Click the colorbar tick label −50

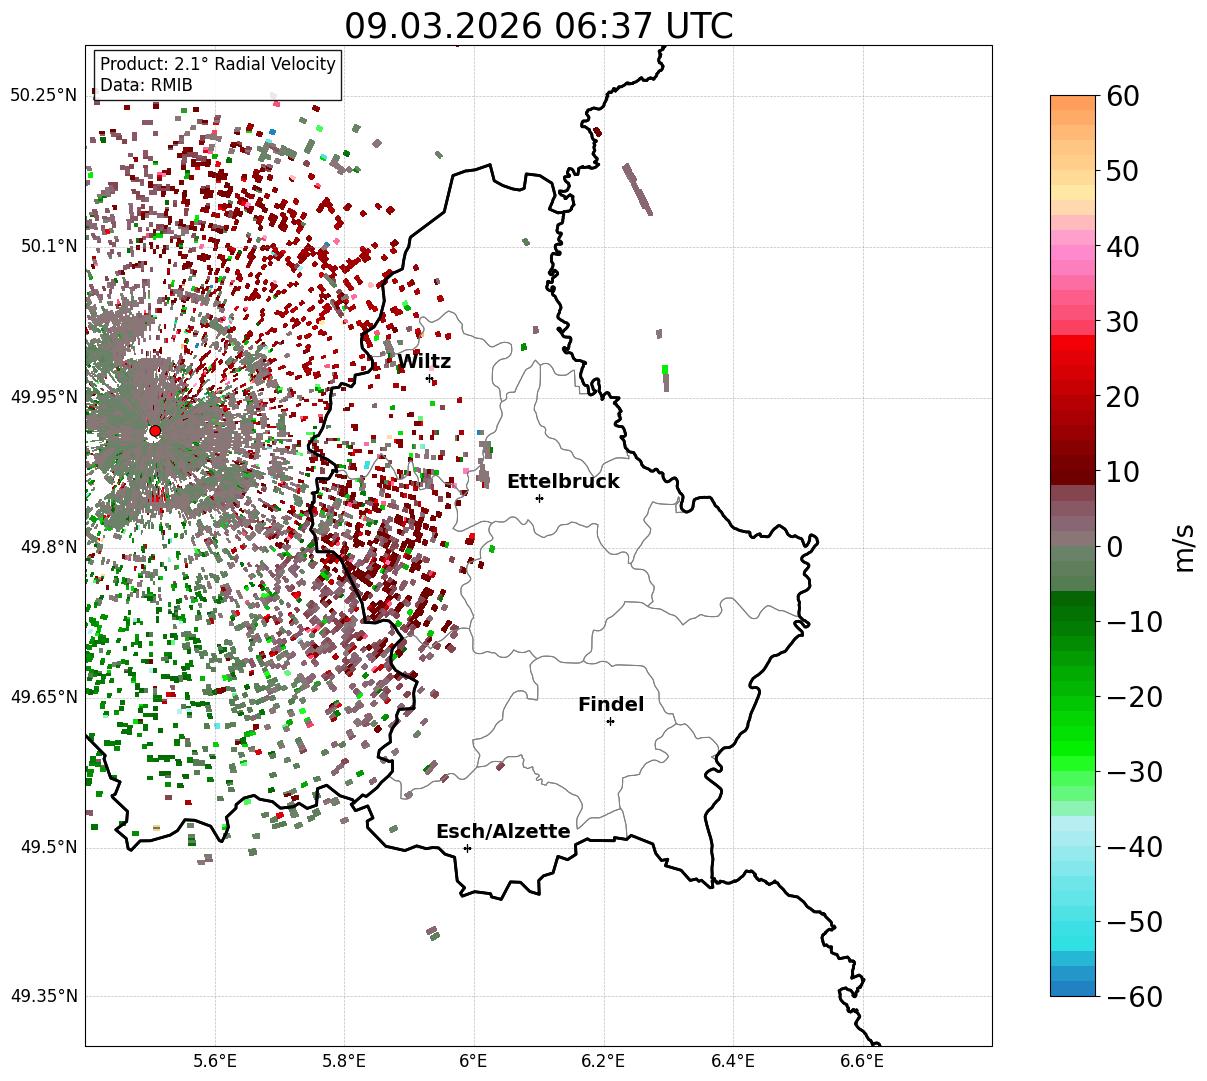pyautogui.click(x=1134, y=922)
